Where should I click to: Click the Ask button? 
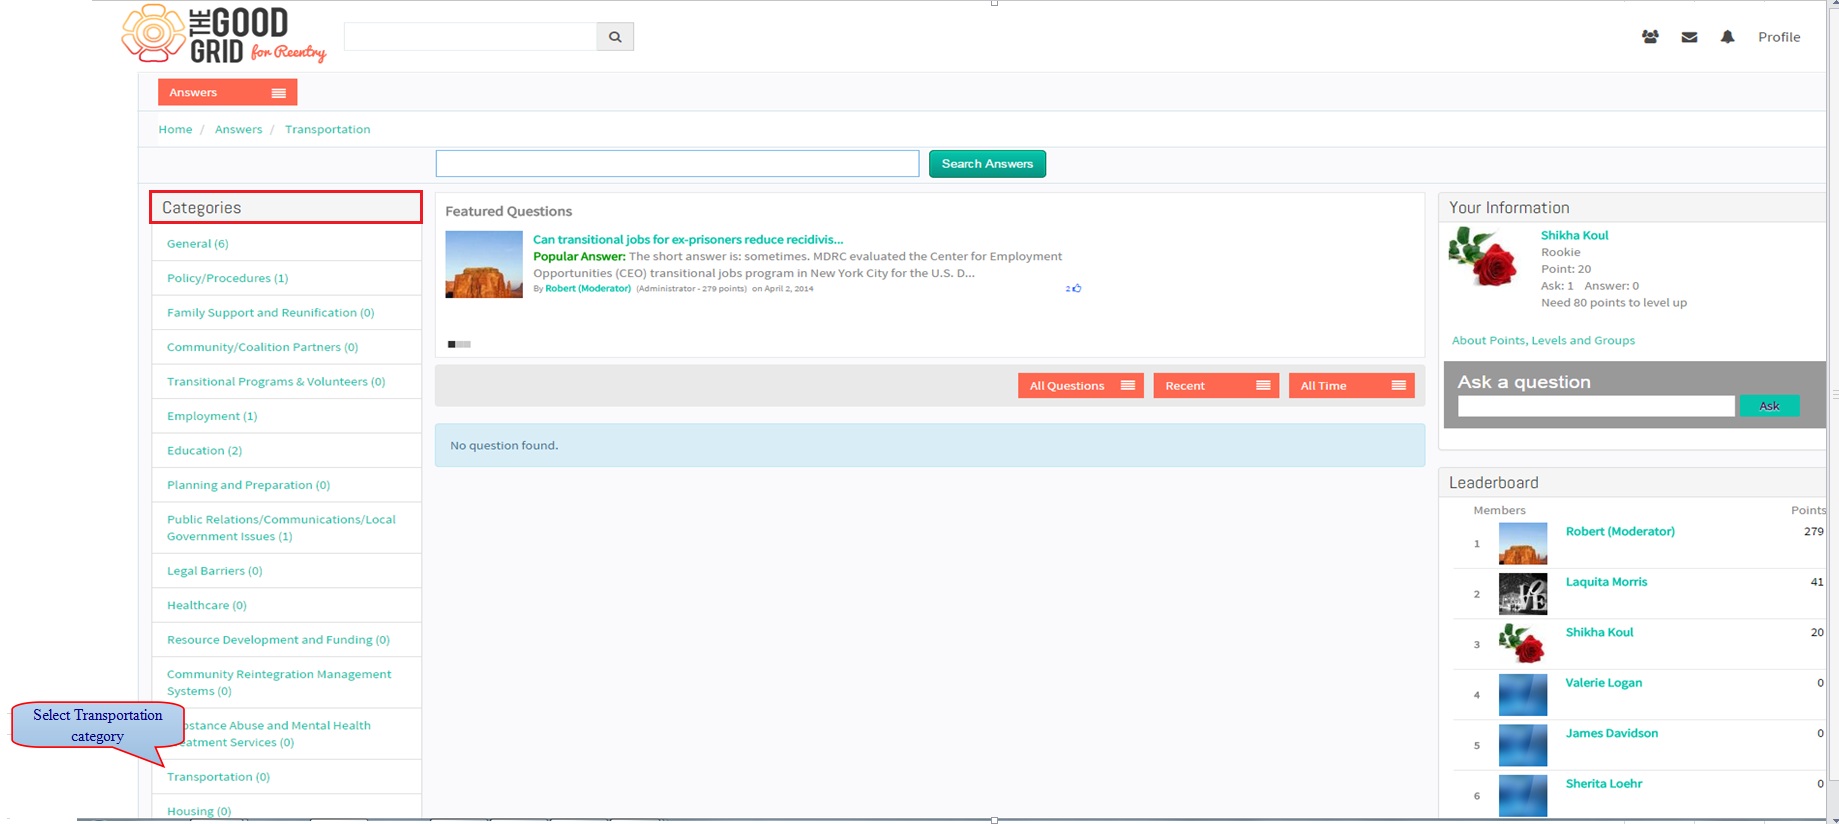pyautogui.click(x=1769, y=406)
